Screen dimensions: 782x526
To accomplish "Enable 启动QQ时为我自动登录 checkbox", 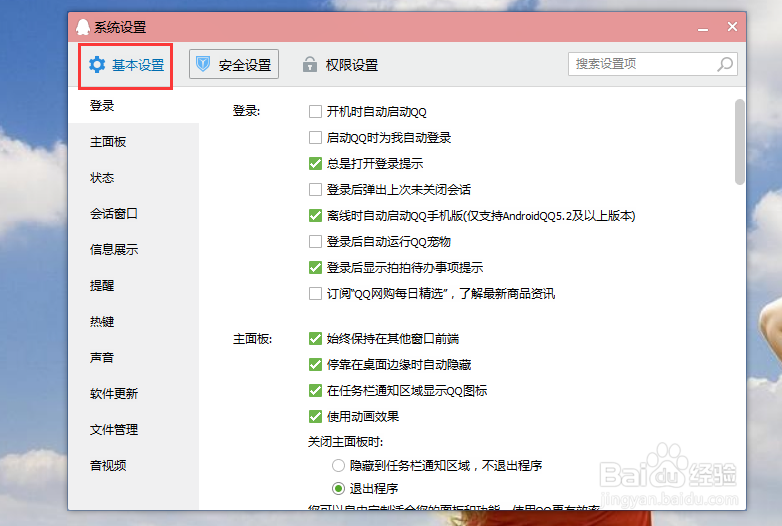I will tap(315, 138).
